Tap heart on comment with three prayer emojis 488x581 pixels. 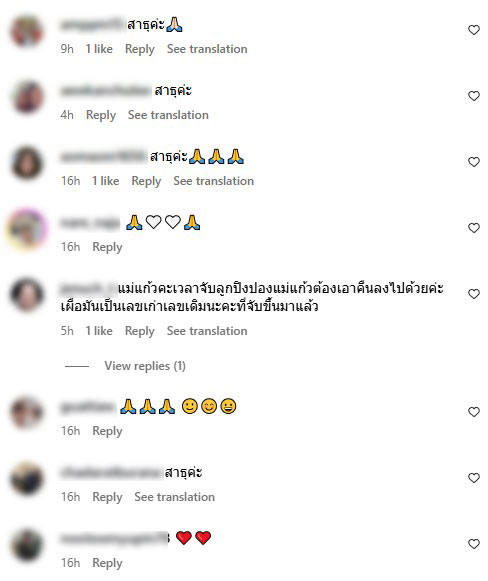474,162
